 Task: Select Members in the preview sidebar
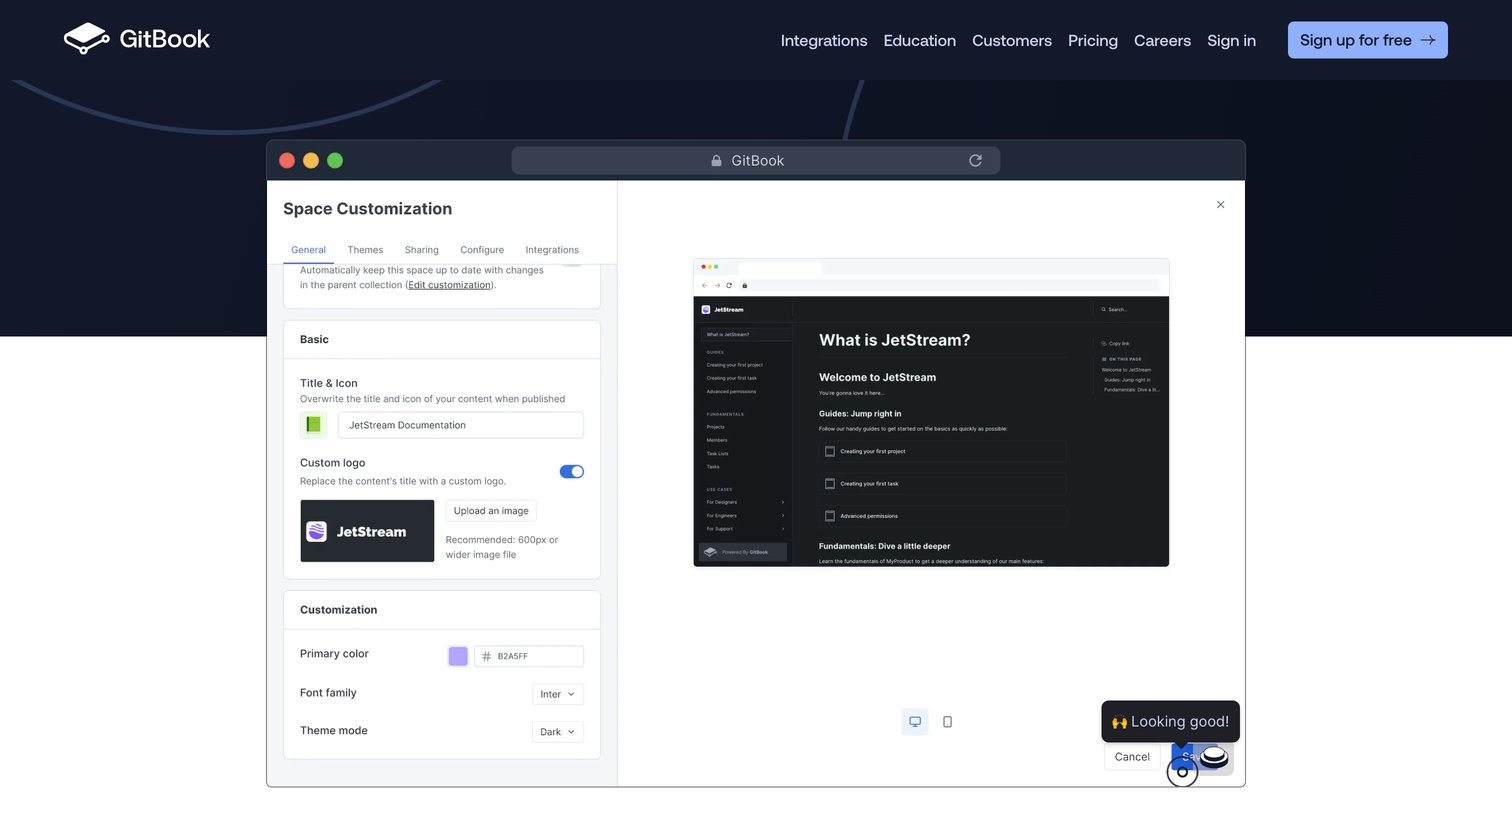[x=717, y=440]
